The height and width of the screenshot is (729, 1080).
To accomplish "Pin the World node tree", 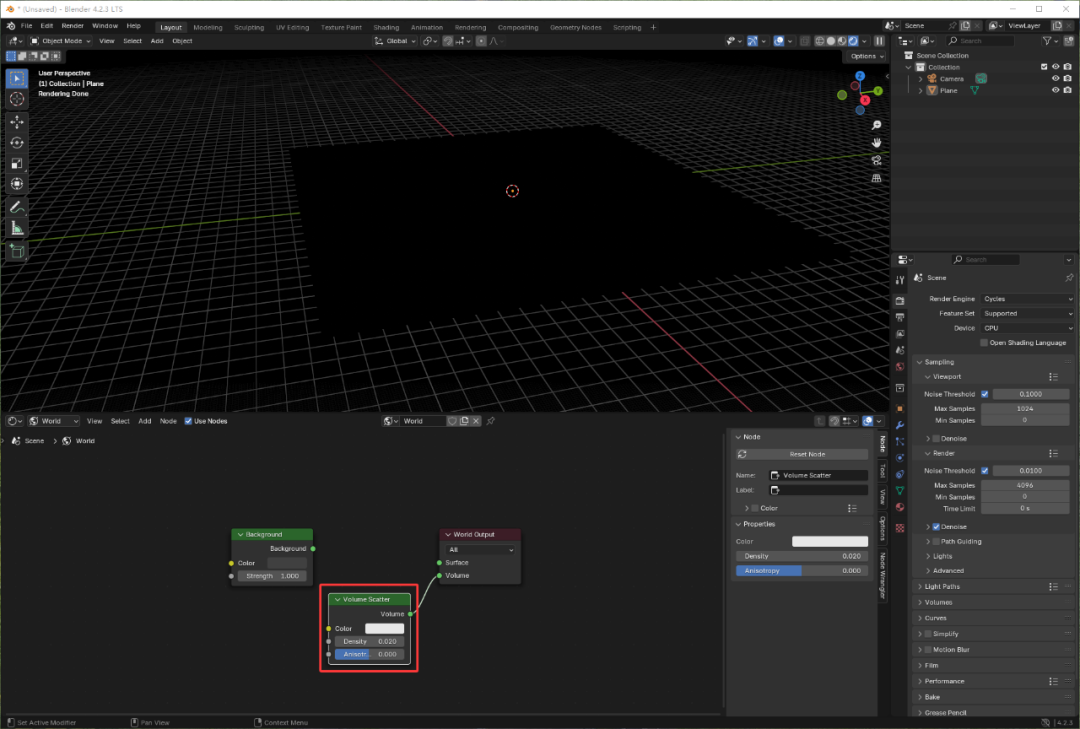I will coord(491,421).
